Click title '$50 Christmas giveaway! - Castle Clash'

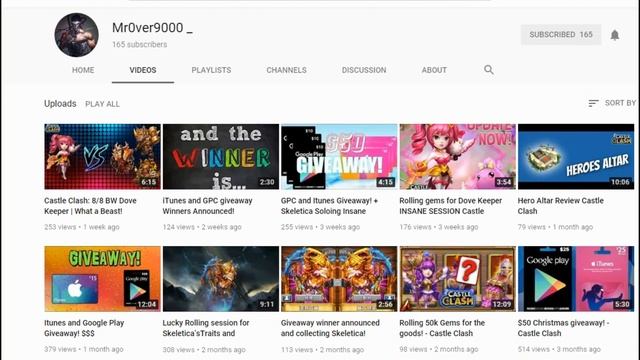pos(563,328)
